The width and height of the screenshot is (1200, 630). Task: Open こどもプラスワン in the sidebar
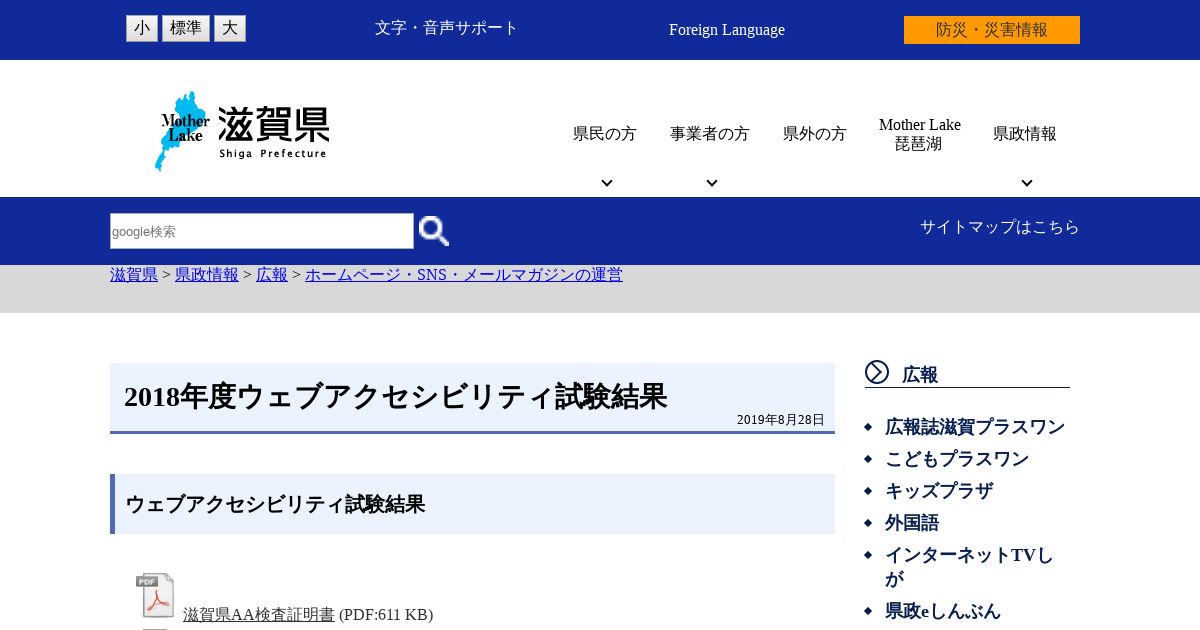(x=957, y=459)
